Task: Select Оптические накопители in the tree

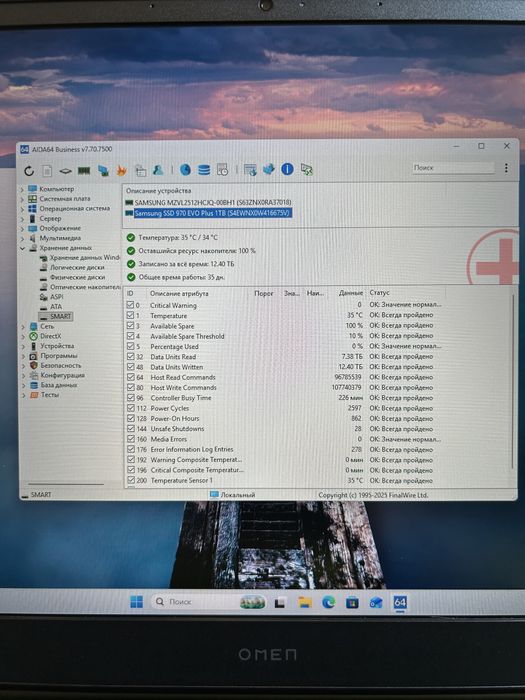Action: pos(85,287)
